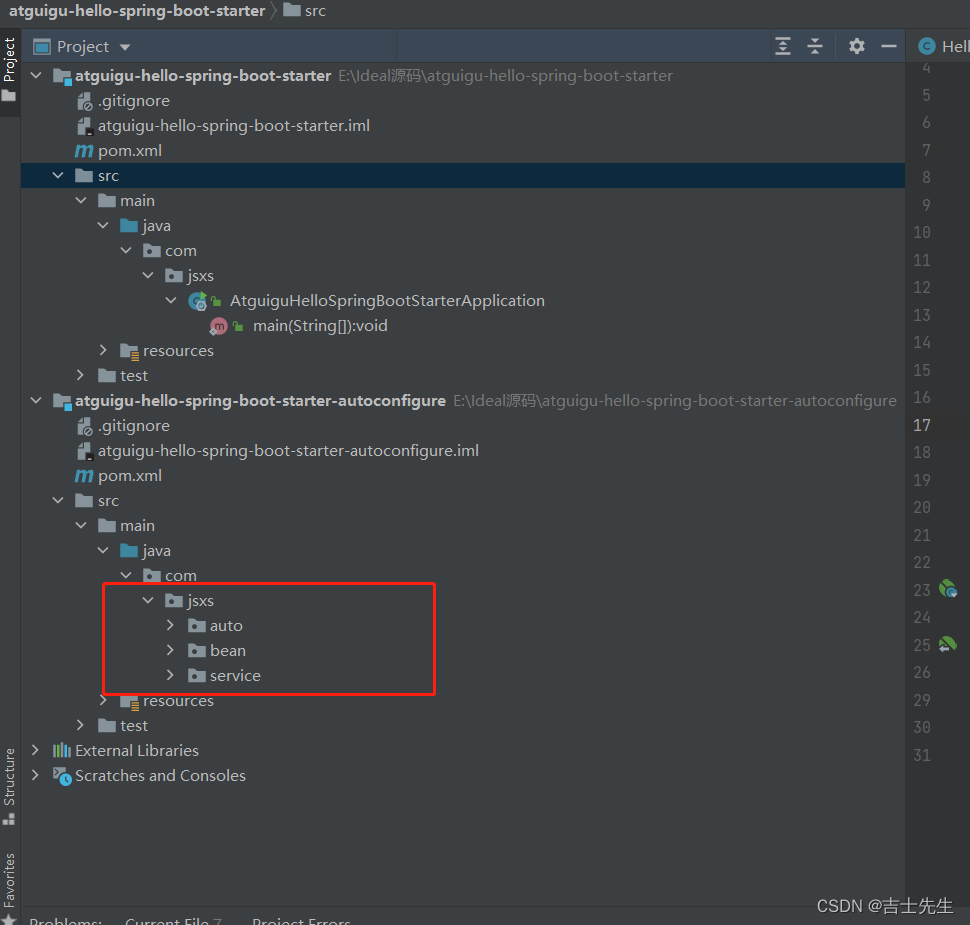Click line number 26 in the gutter

922,672
